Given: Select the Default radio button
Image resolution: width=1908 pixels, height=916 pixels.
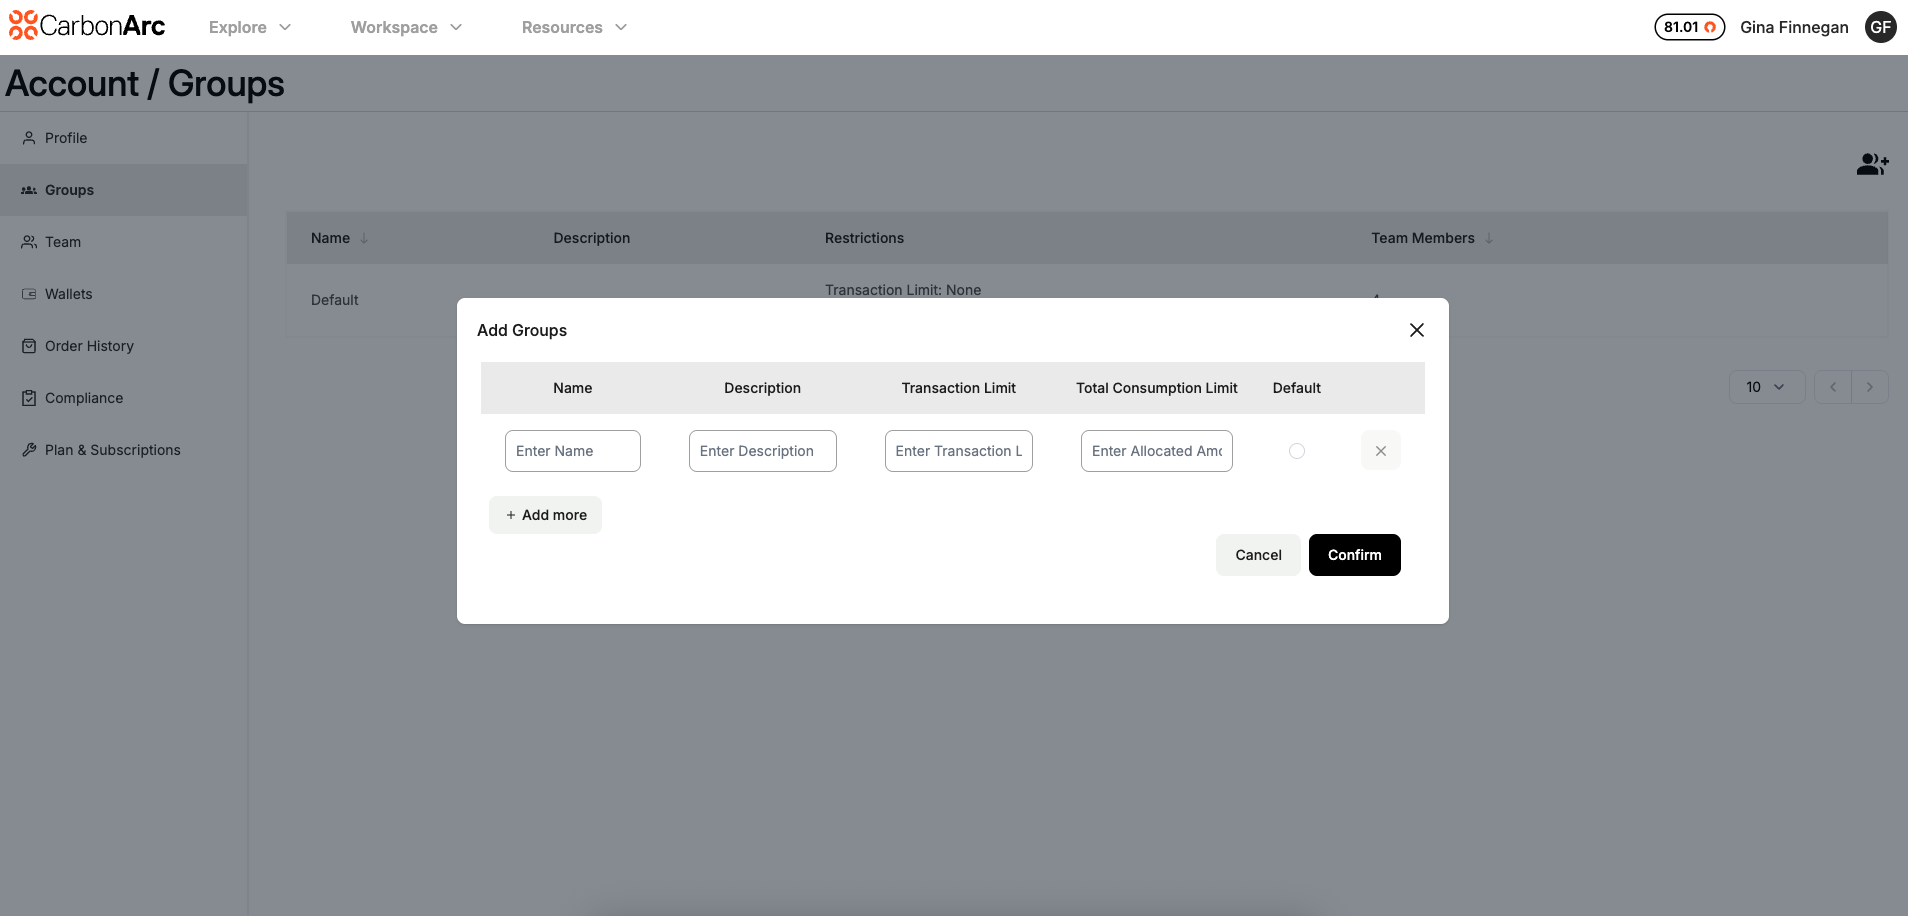Looking at the screenshot, I should [1296, 451].
